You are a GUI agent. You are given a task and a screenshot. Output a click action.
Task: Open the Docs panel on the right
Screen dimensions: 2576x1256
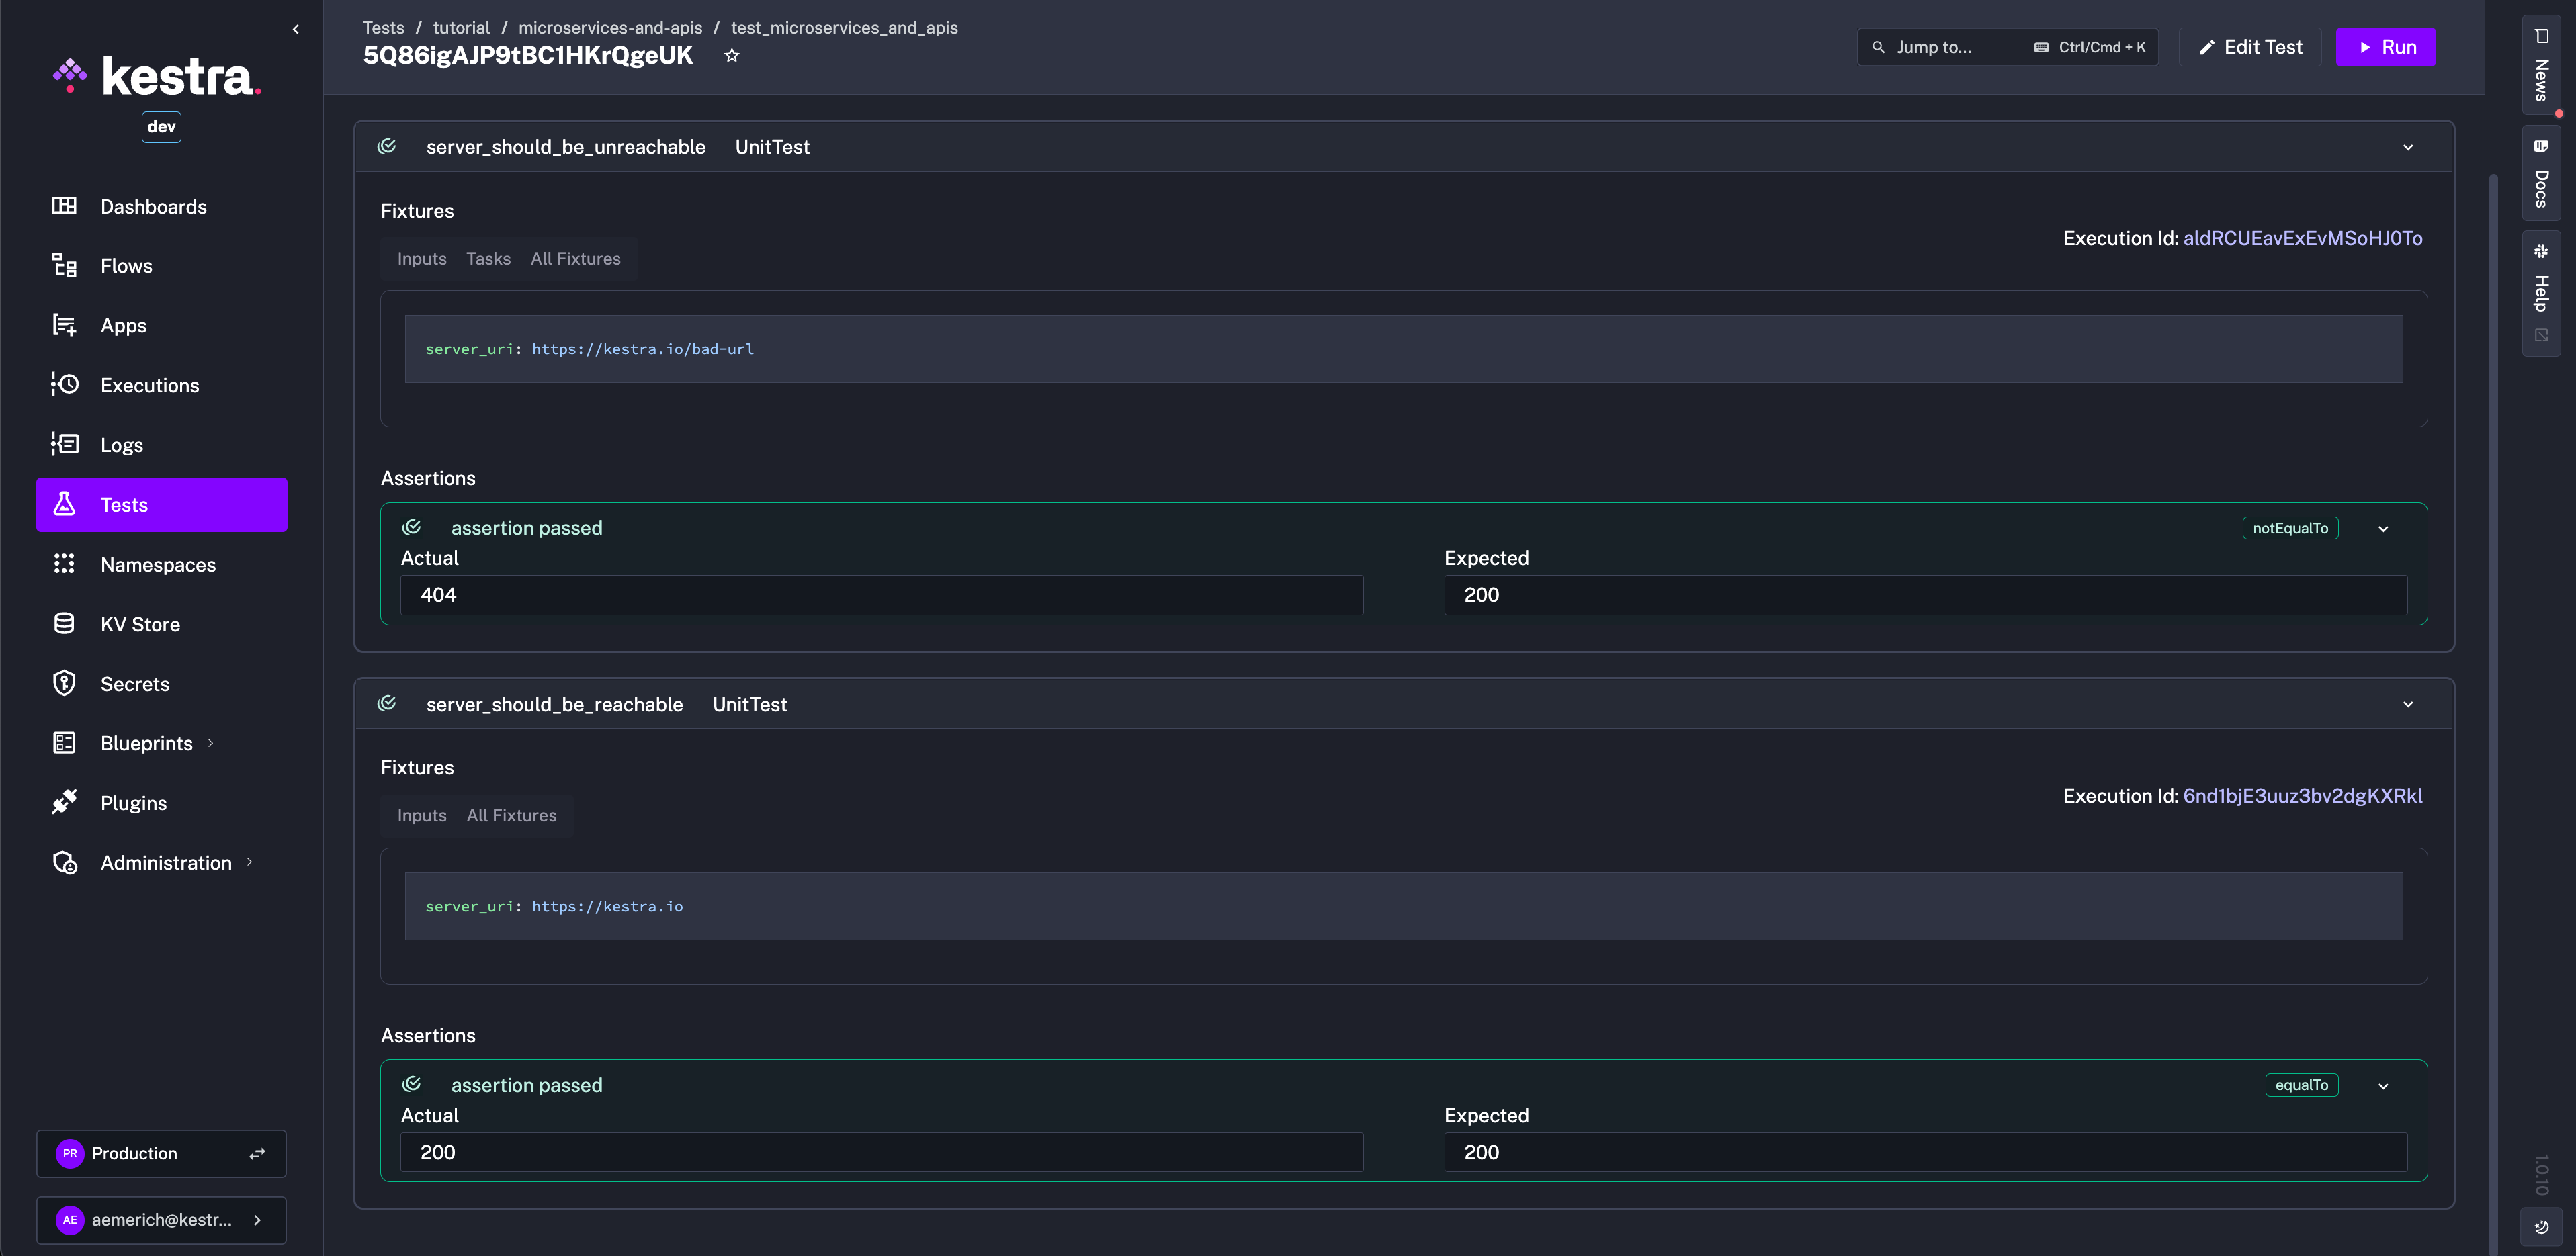pyautogui.click(x=2541, y=172)
